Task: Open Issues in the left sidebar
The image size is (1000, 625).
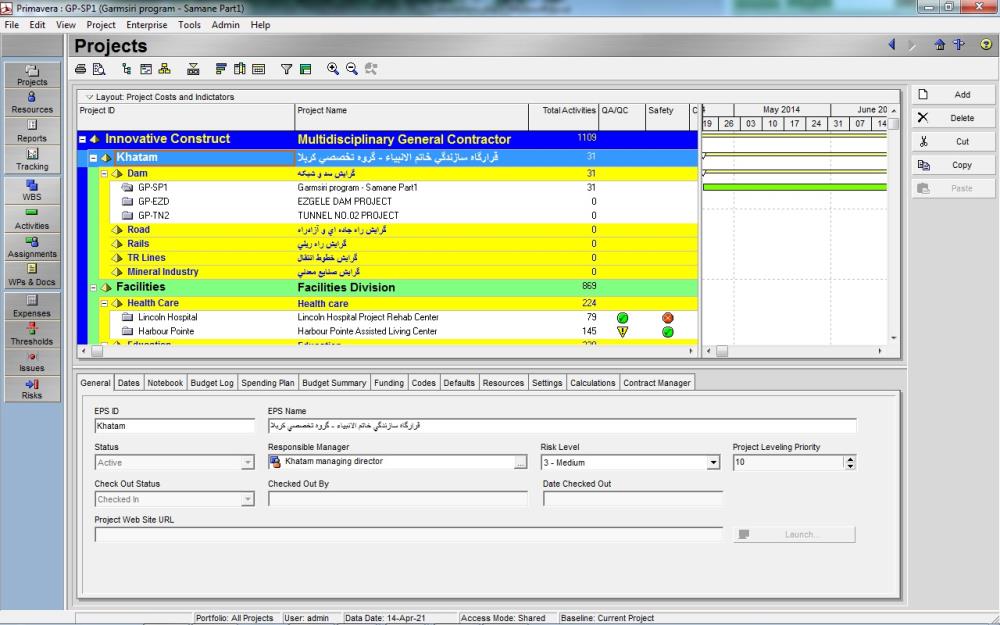Action: [32, 362]
